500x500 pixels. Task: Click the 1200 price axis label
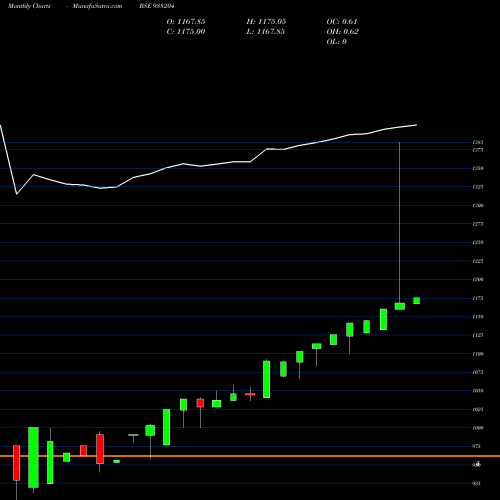(478, 279)
